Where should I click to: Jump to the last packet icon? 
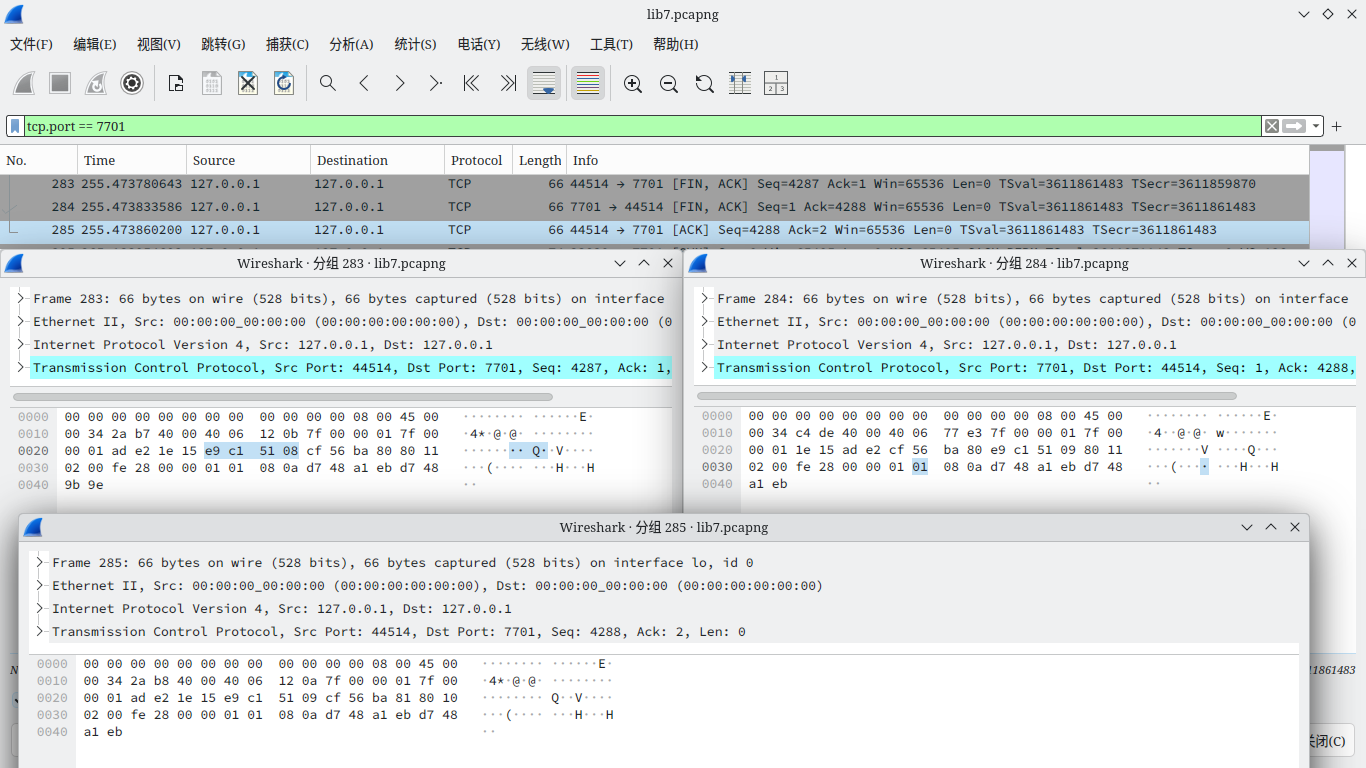click(508, 84)
